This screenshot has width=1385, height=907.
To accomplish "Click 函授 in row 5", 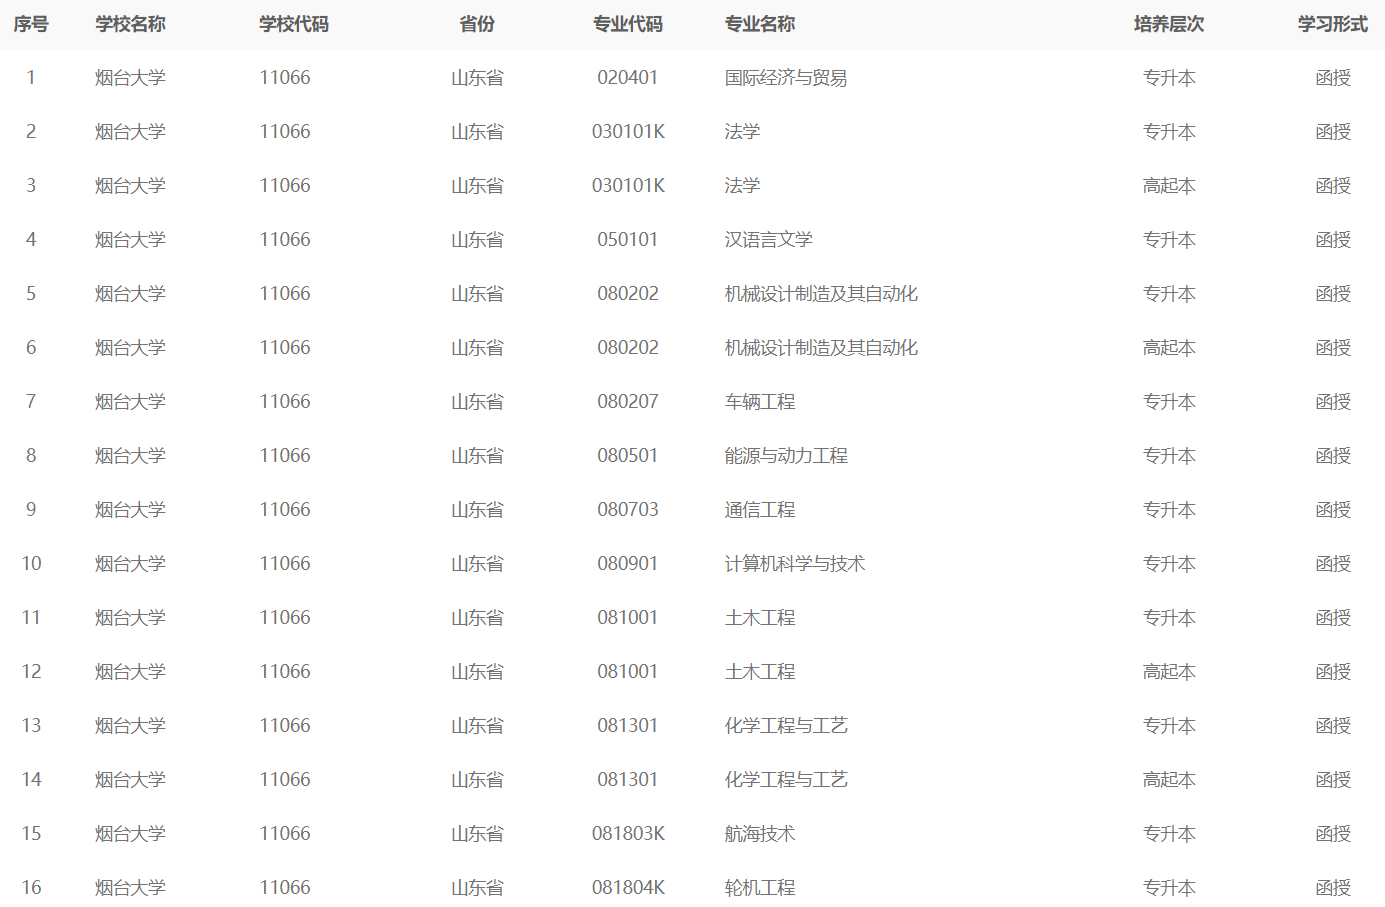I will [1333, 294].
